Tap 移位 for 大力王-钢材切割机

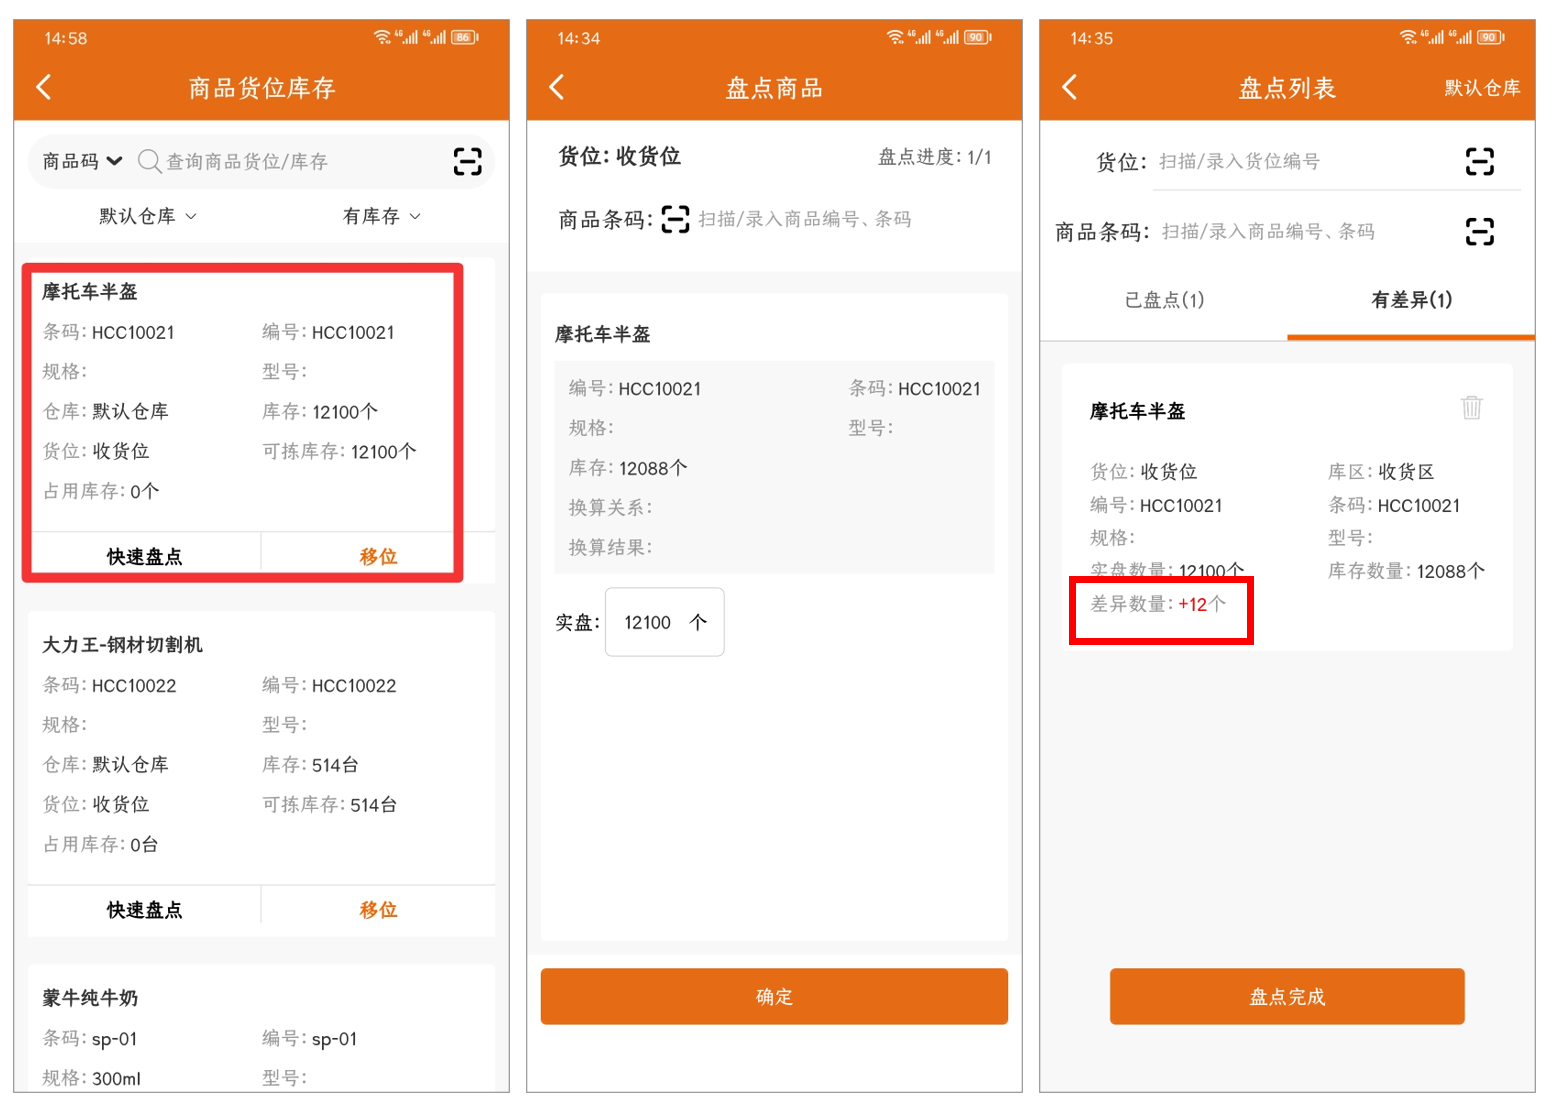378,909
